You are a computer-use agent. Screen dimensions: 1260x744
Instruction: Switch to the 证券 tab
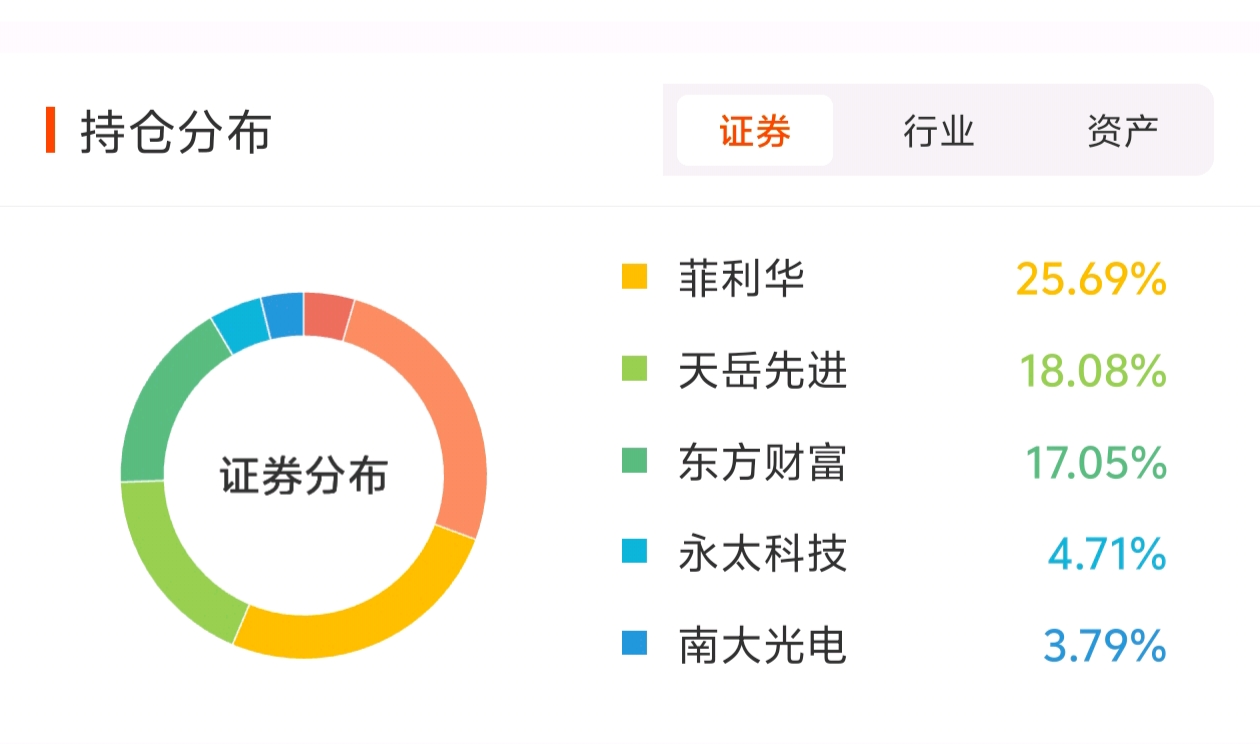coord(755,131)
